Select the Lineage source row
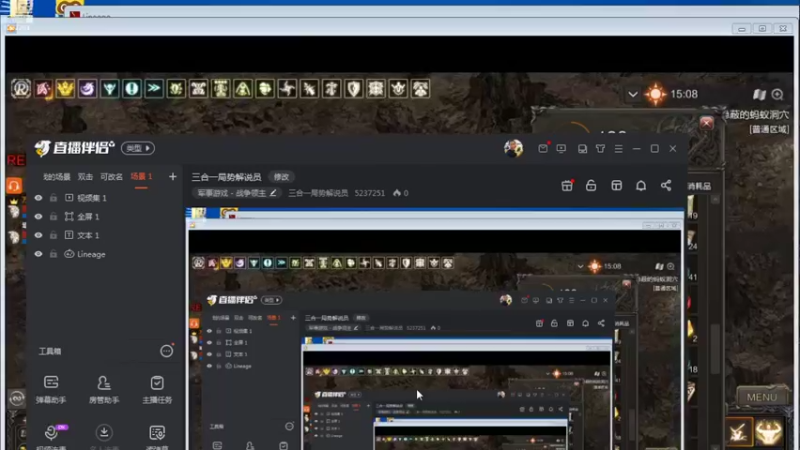This screenshot has height=450, width=800. pyautogui.click(x=105, y=254)
